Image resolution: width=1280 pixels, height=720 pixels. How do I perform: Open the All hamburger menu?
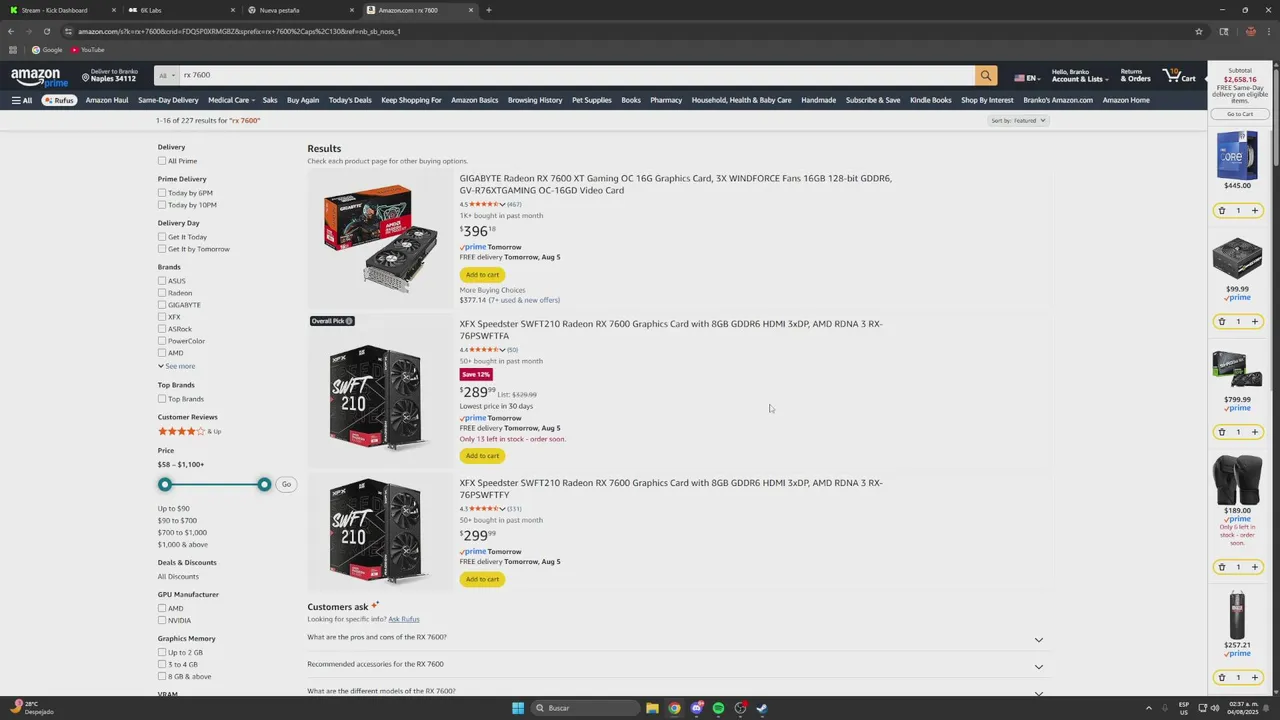pos(22,100)
